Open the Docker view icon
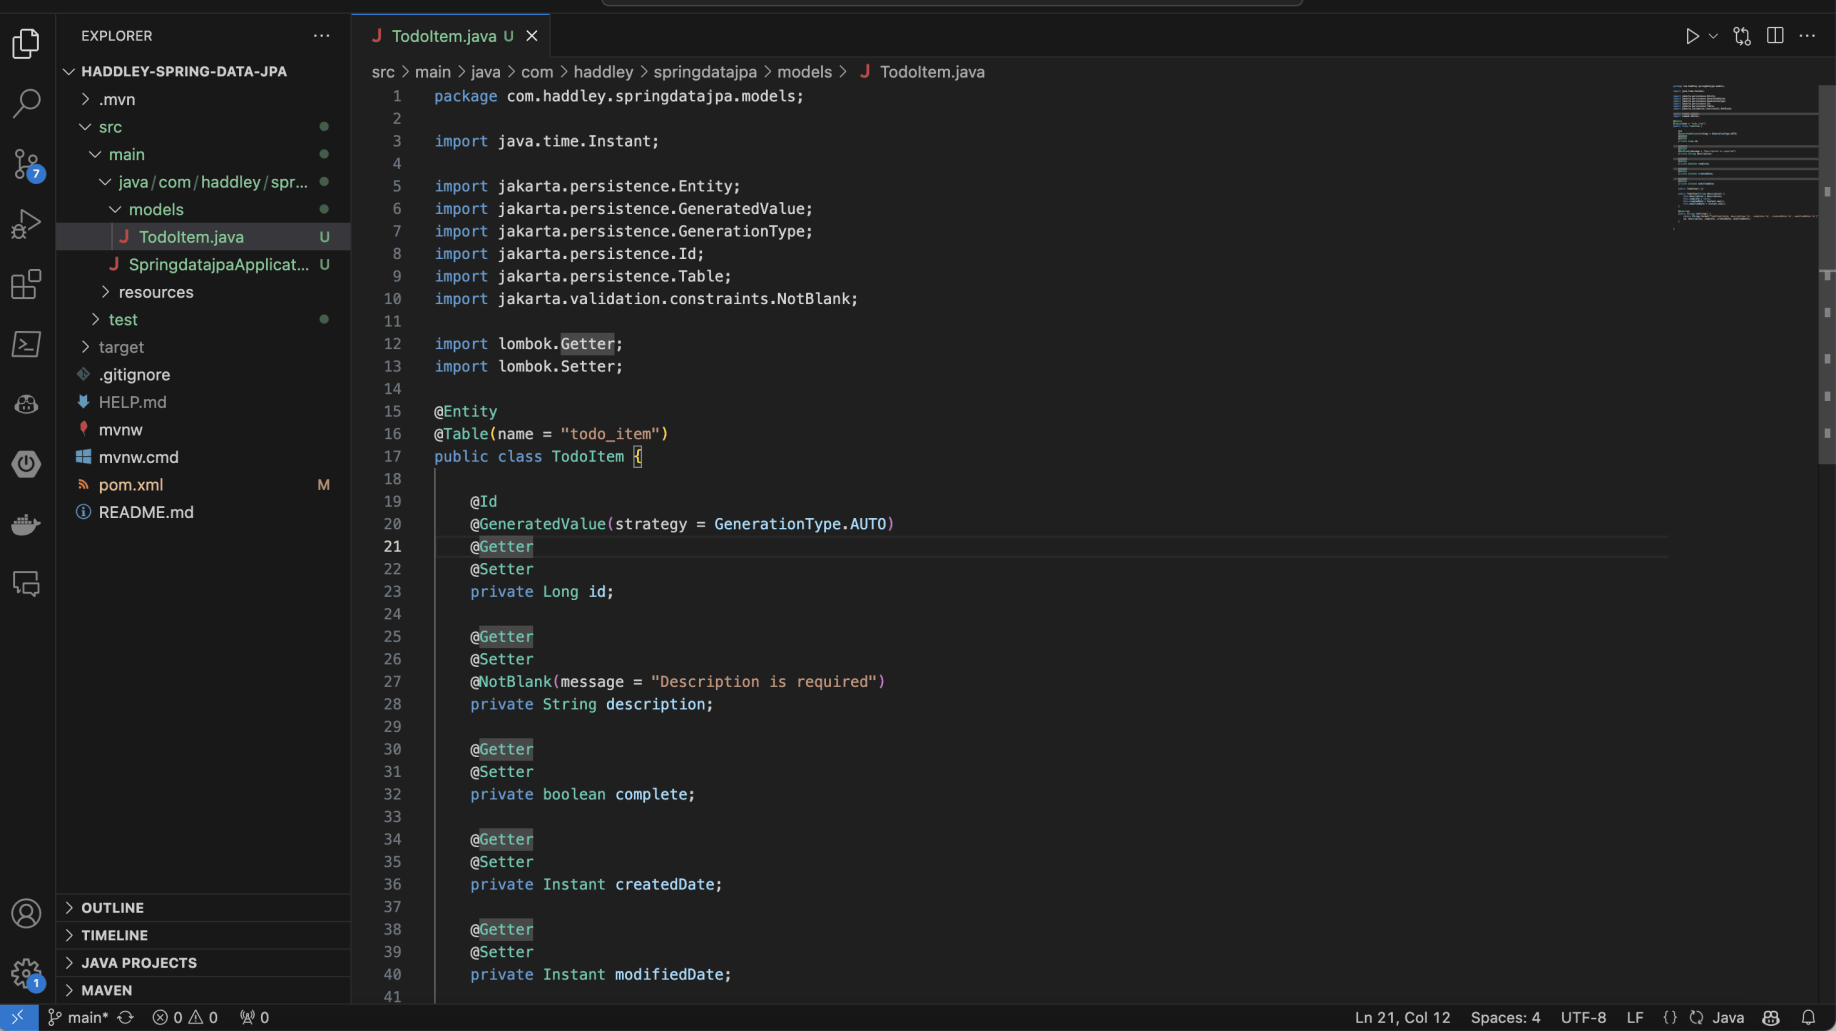 point(26,525)
